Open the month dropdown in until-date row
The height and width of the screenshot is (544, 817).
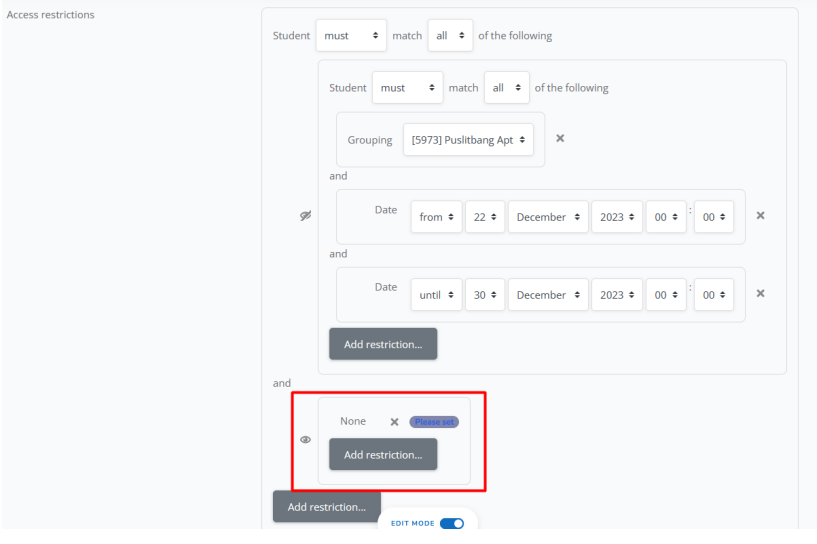[548, 295]
